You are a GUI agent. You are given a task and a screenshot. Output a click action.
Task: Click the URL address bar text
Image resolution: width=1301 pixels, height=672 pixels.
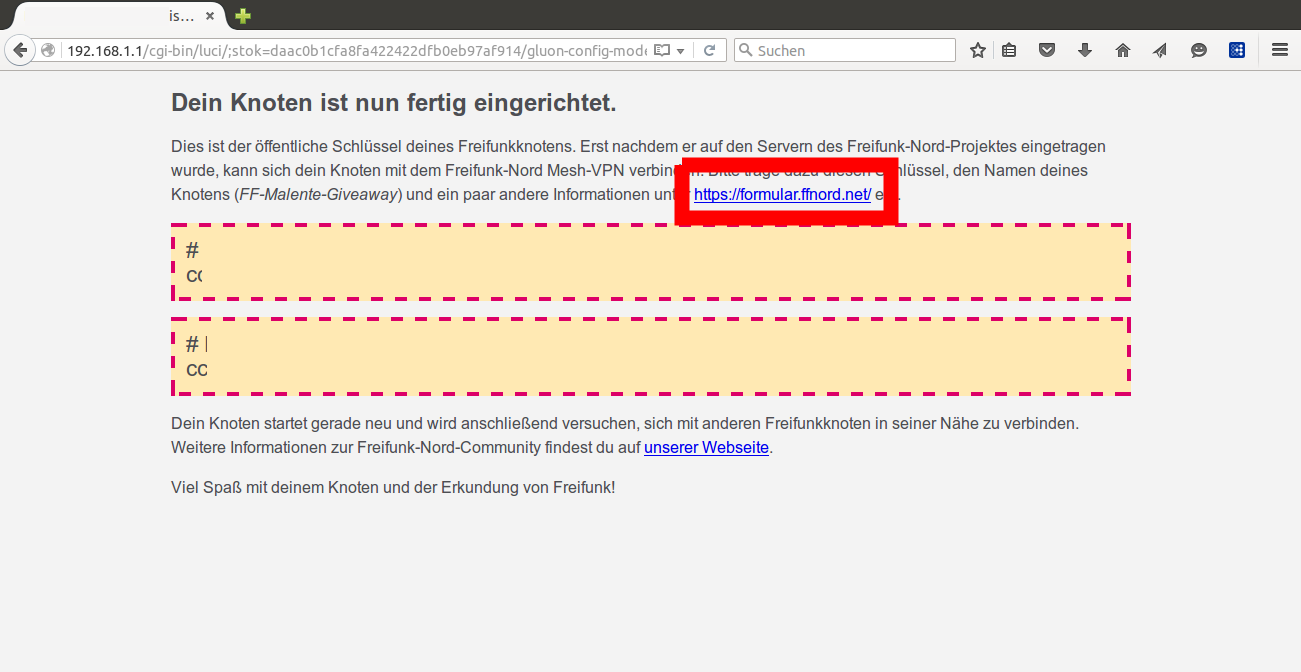(x=350, y=50)
